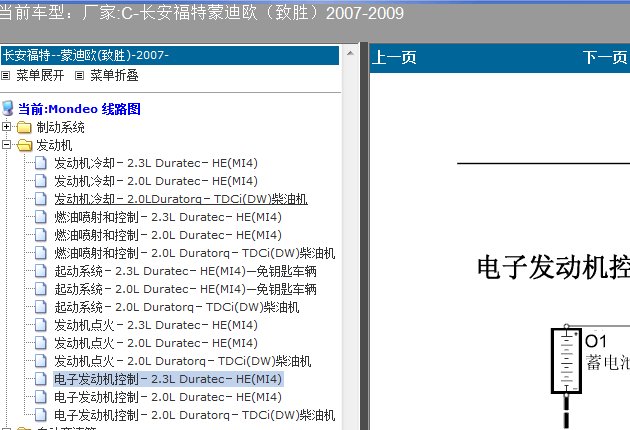Open 发动机冷却- 2.0L Duratec- HE(MI4)
This screenshot has width=630, height=430.
(x=156, y=181)
